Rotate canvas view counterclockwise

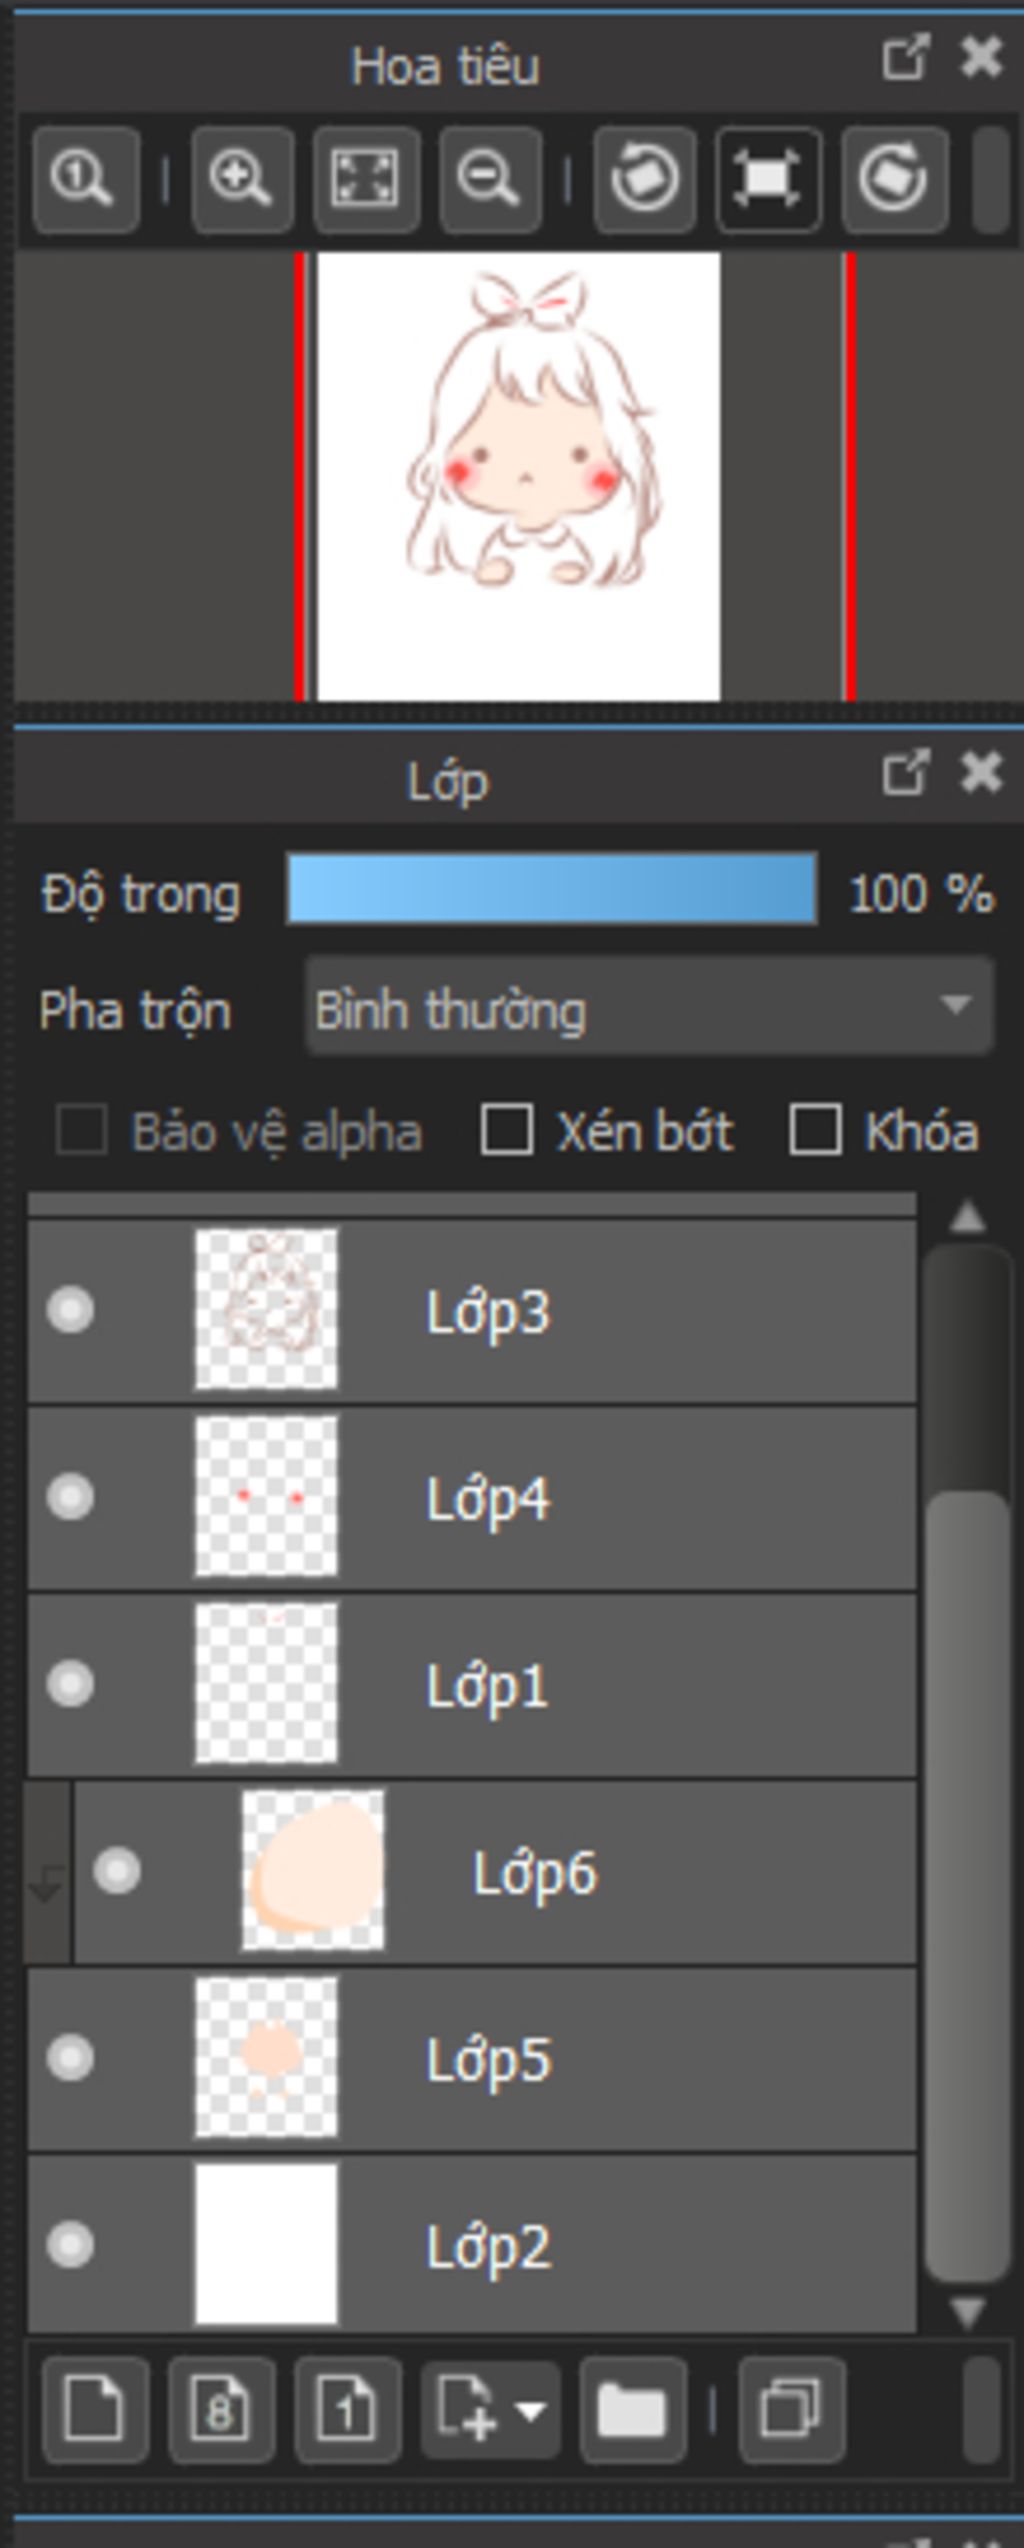click(x=645, y=180)
